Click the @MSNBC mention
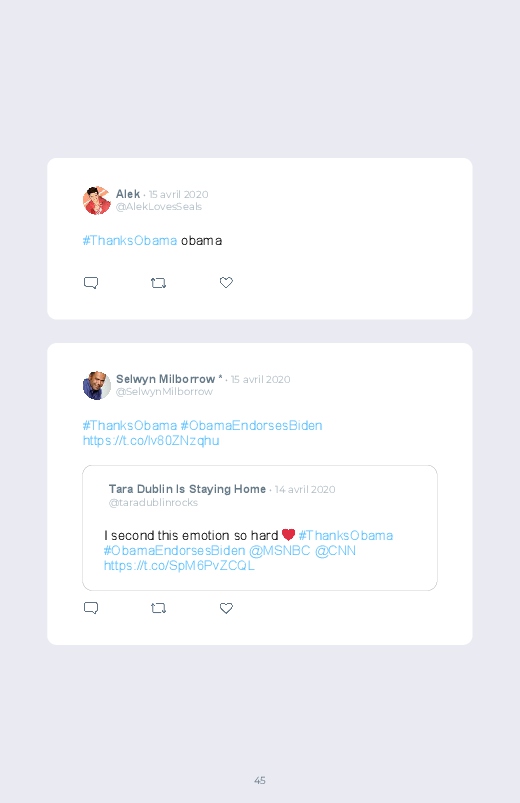This screenshot has width=520, height=803. point(280,551)
